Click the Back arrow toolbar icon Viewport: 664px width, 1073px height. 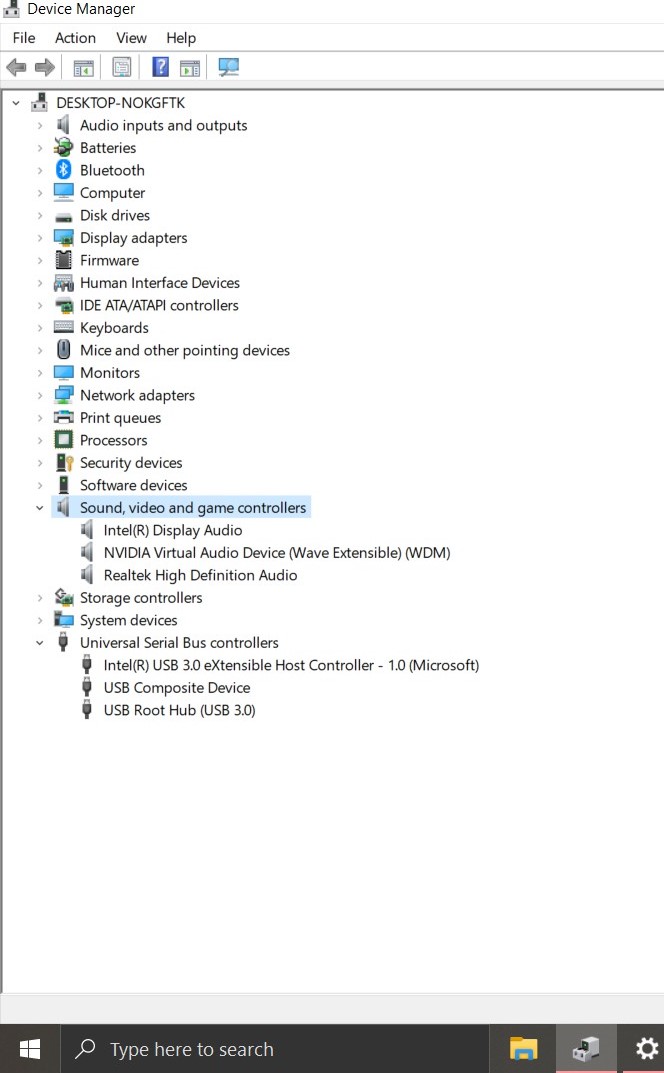[x=16, y=67]
